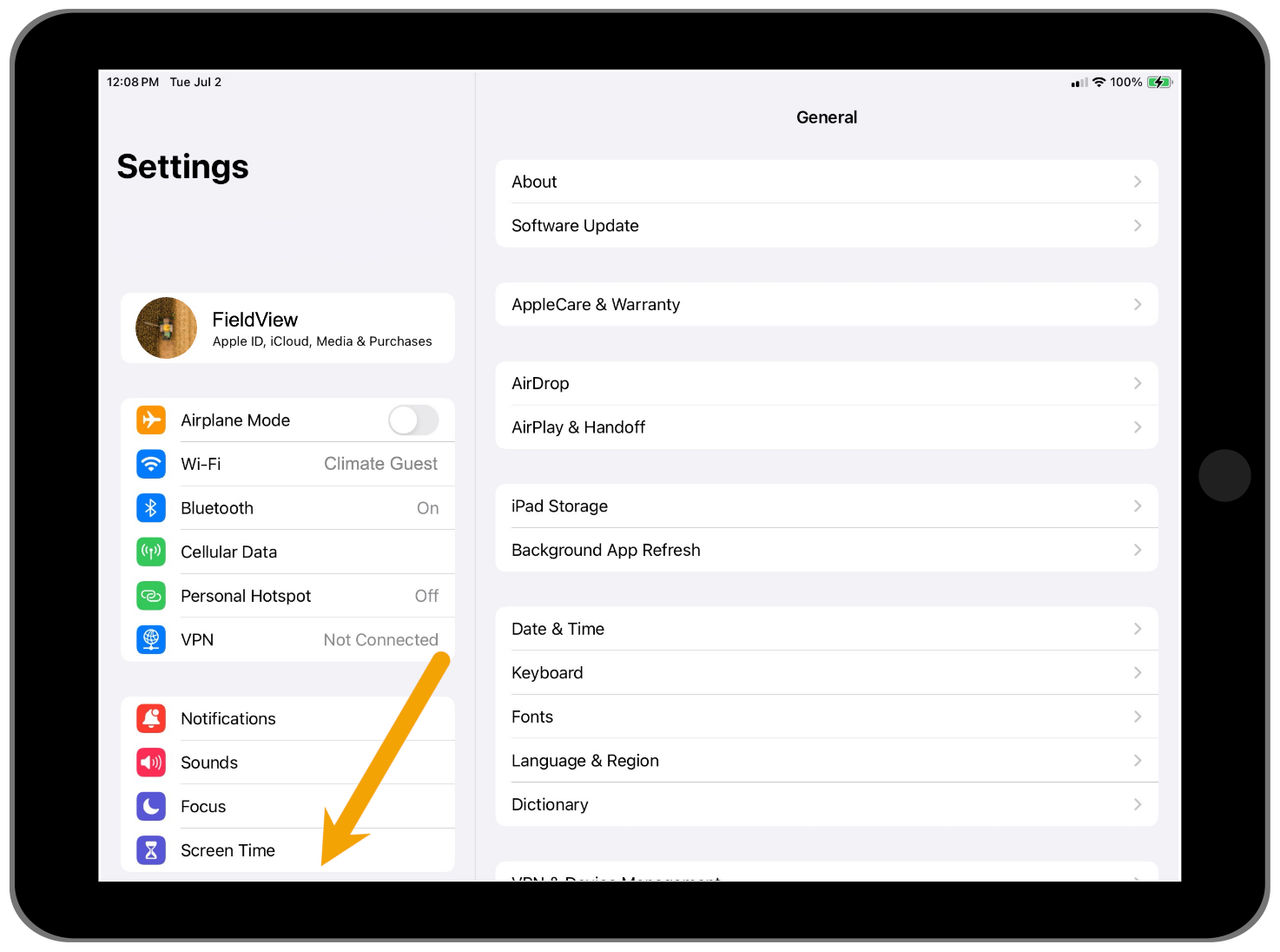Open the Dictionary settings row
The height and width of the screenshot is (952, 1280).
pos(827,805)
